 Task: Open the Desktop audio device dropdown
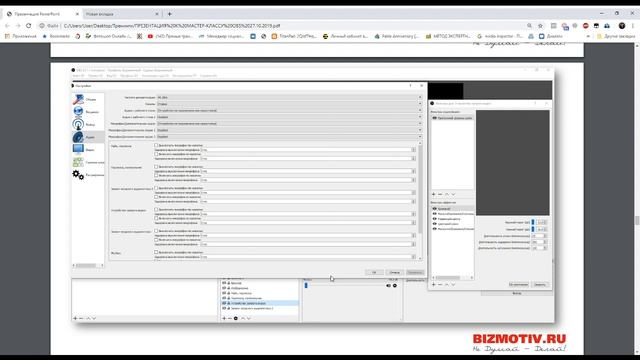click(289, 111)
